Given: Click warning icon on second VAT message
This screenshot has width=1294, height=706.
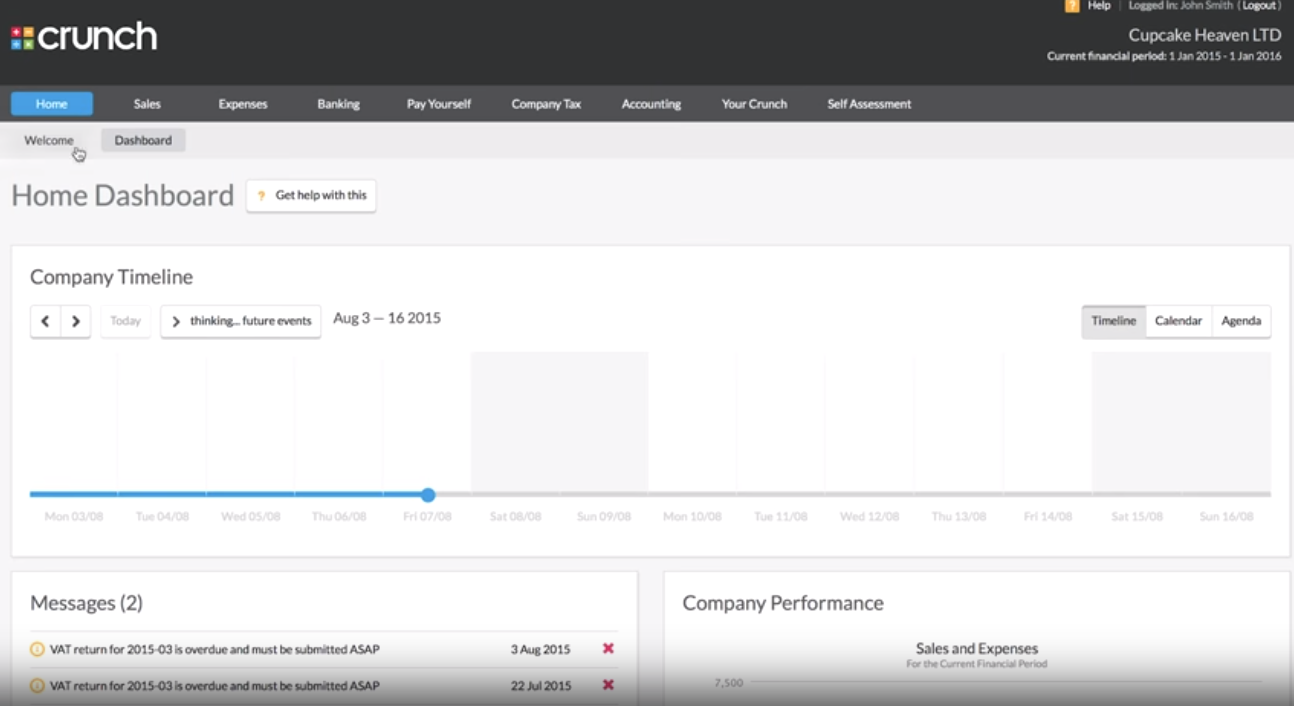Looking at the screenshot, I should pyautogui.click(x=37, y=686).
